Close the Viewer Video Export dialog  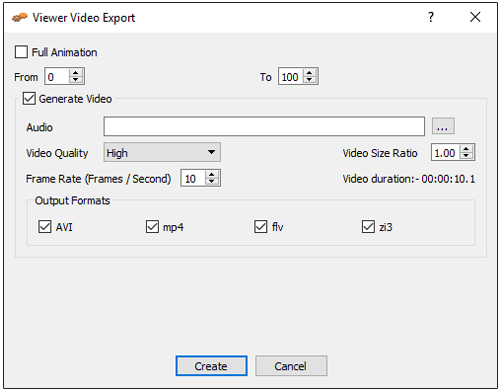tap(475, 17)
